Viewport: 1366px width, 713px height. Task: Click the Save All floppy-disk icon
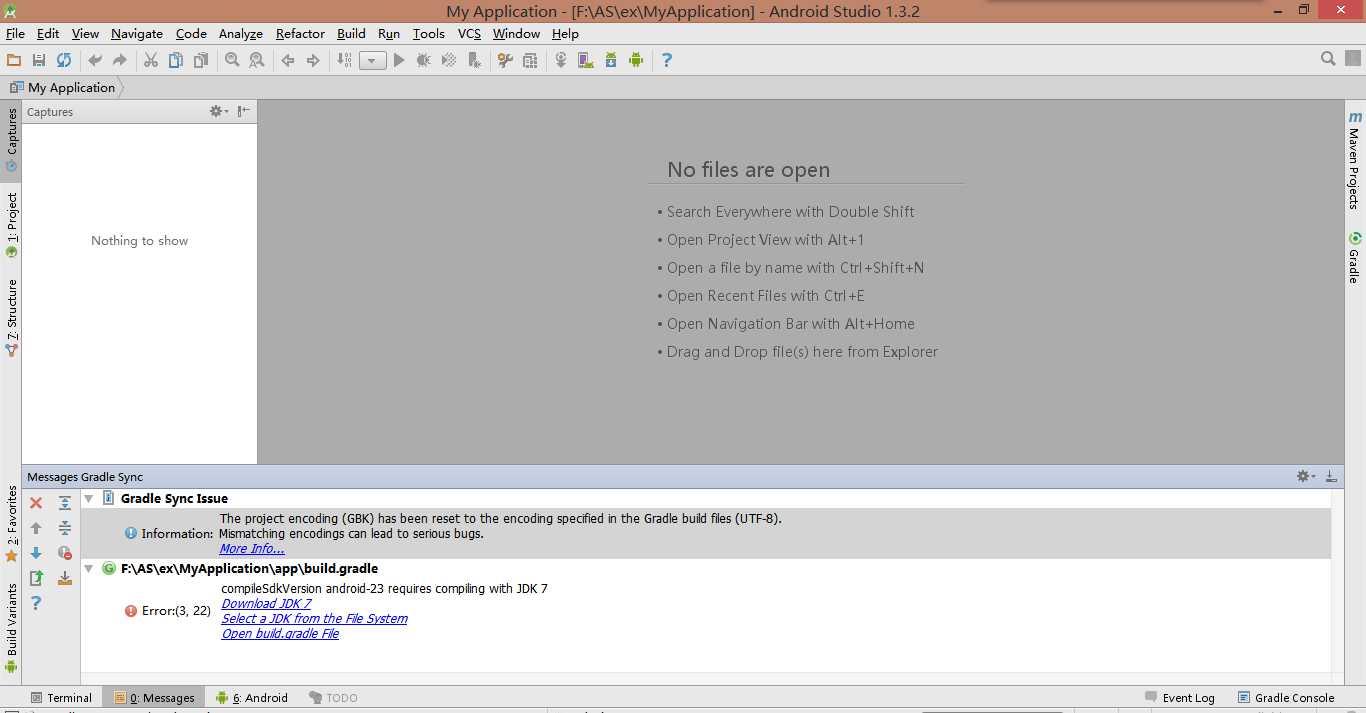[39, 60]
